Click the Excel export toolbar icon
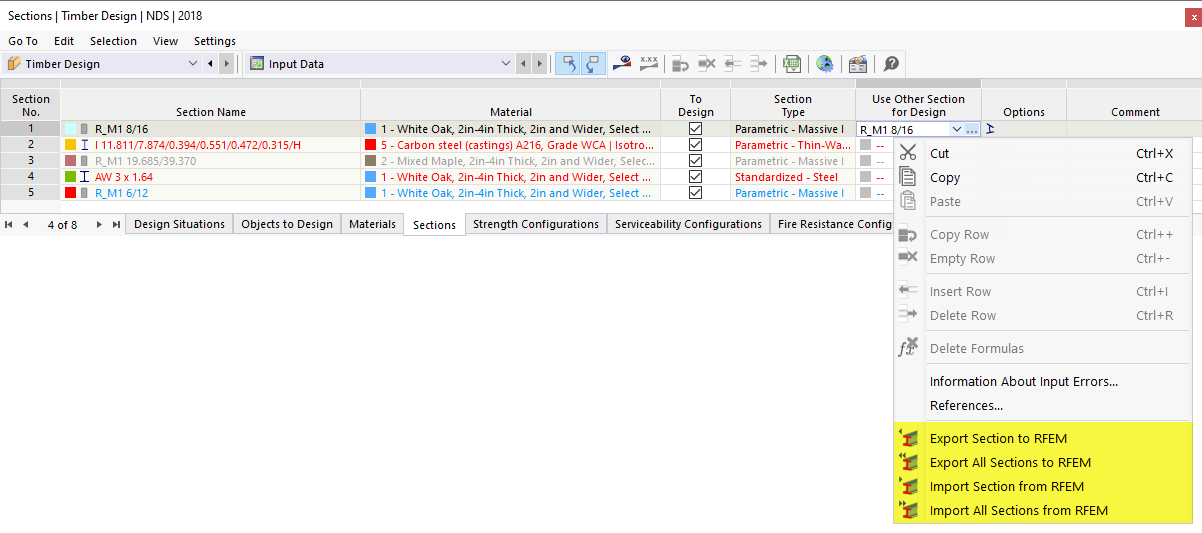 pos(792,64)
